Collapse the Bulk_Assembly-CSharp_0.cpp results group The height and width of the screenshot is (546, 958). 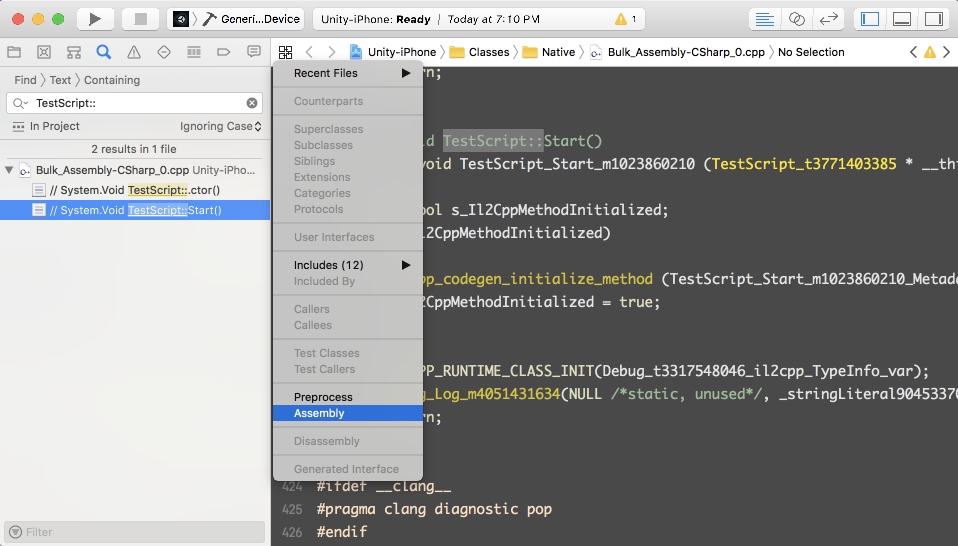click(9, 170)
